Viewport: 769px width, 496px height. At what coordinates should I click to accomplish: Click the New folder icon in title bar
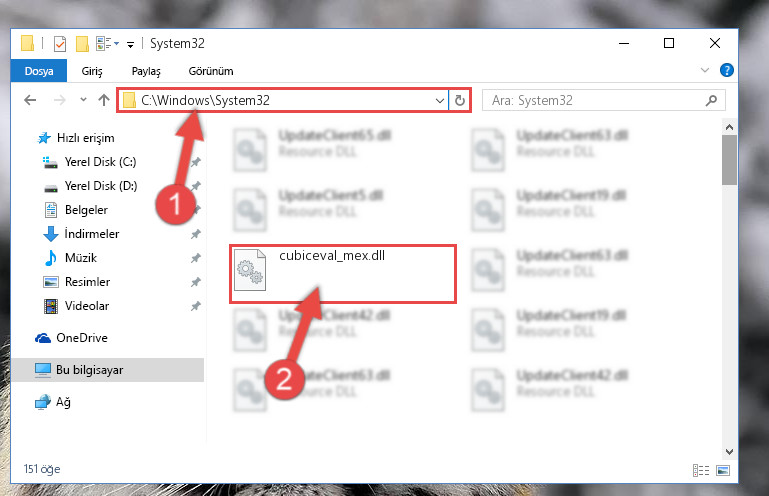(x=82, y=44)
